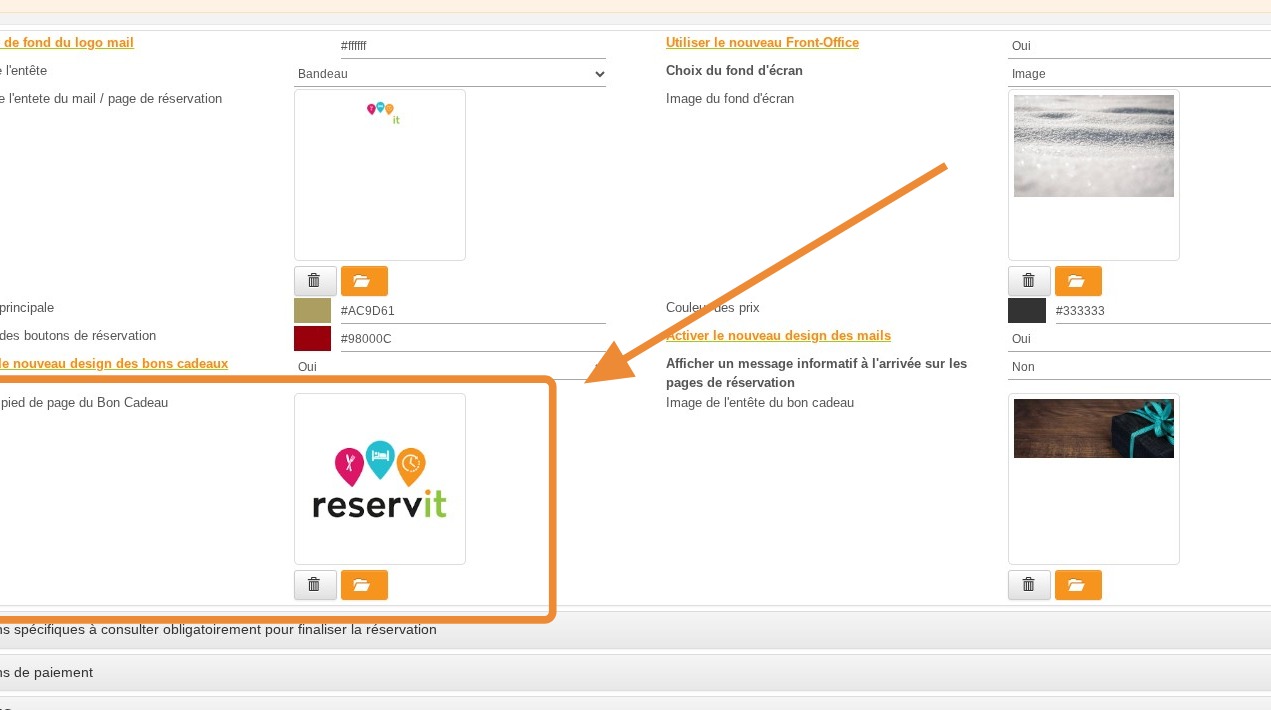1271x710 pixels.
Task: Browse files for background screen image
Action: (x=1078, y=281)
